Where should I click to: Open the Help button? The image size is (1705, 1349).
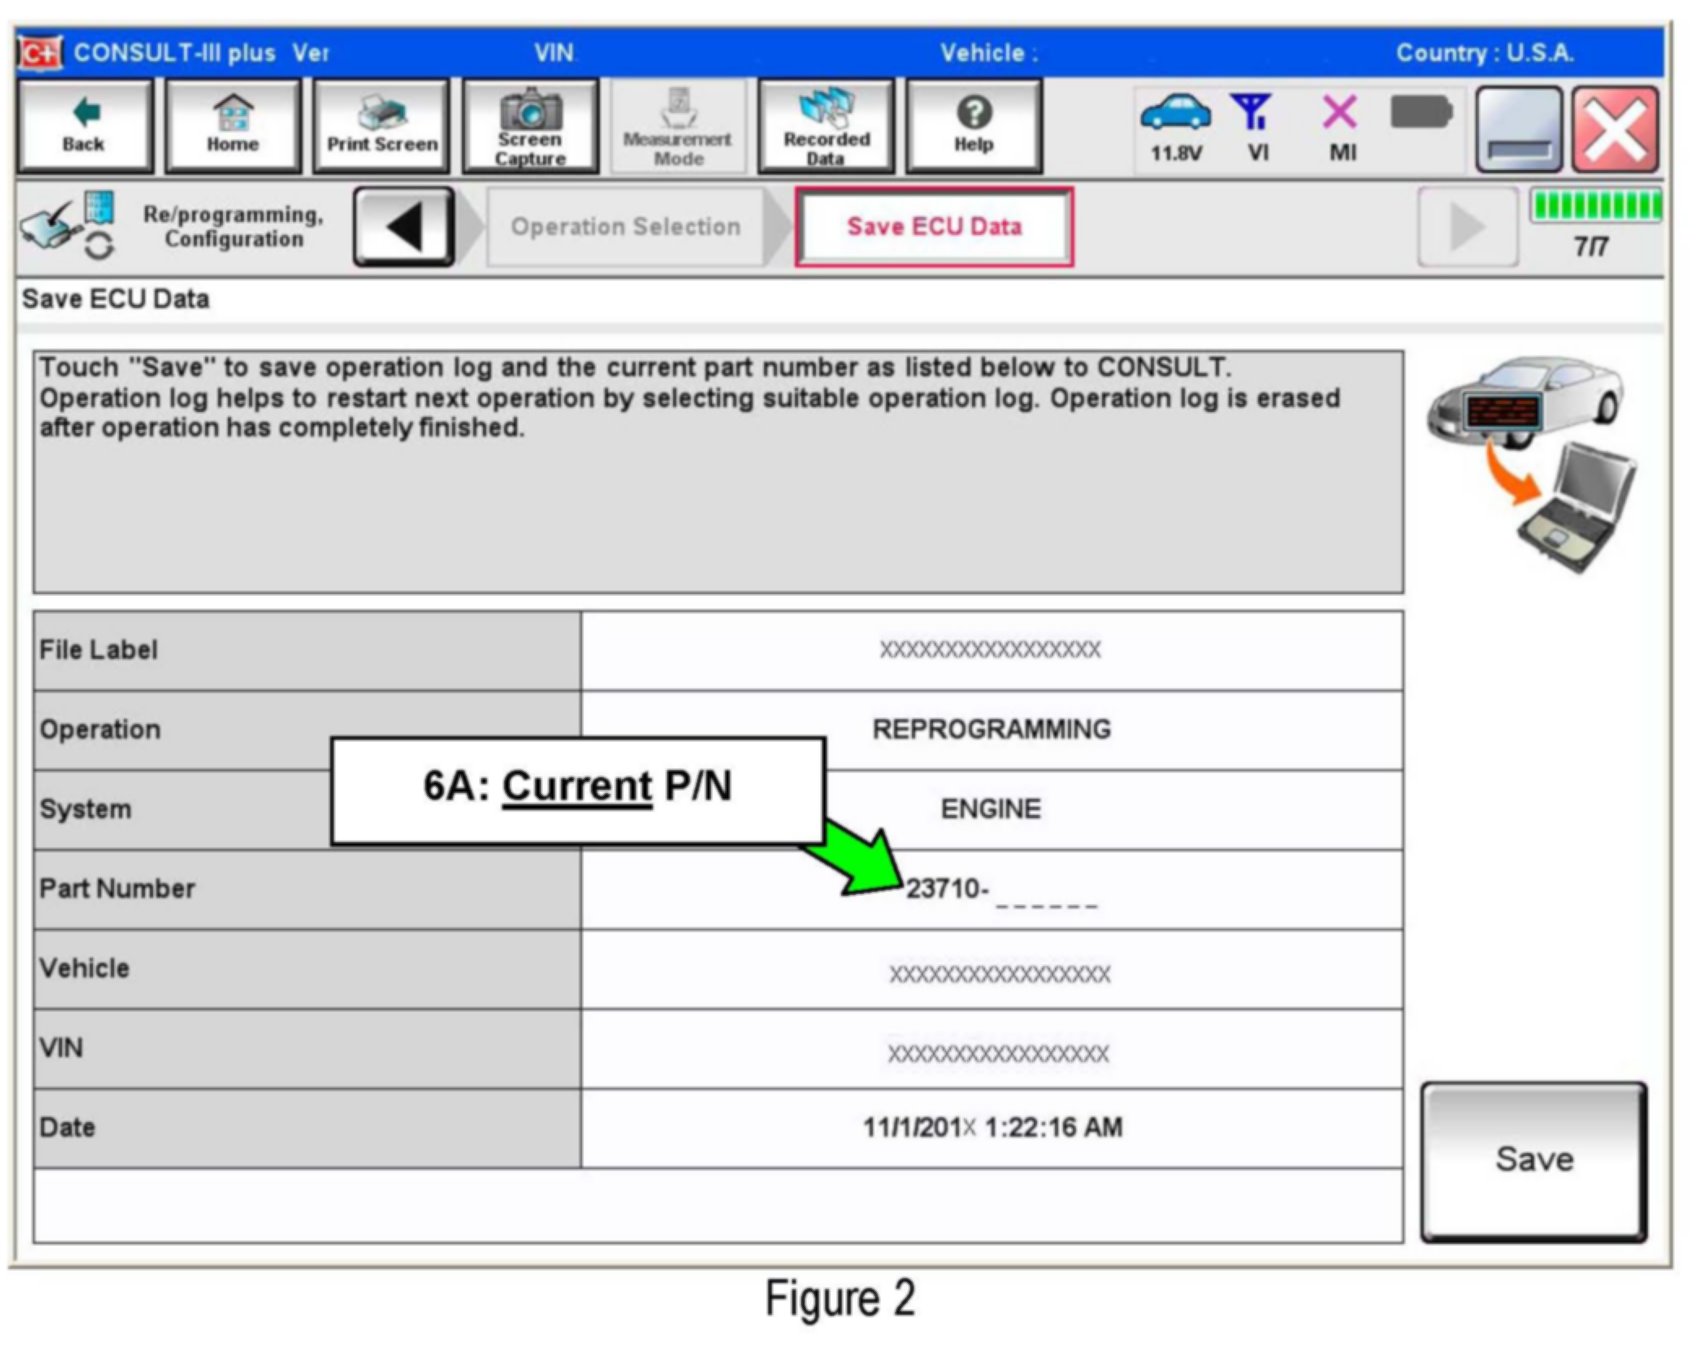point(974,127)
